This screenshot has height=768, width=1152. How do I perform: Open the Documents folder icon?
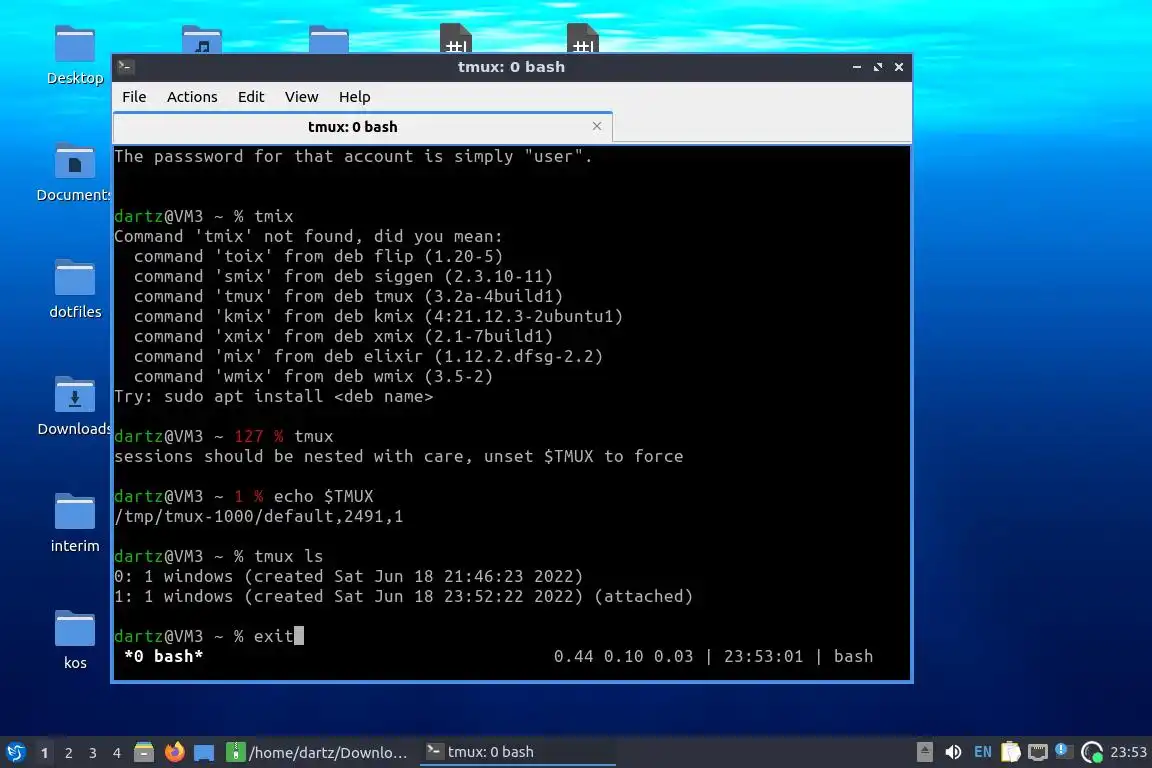coord(75,173)
